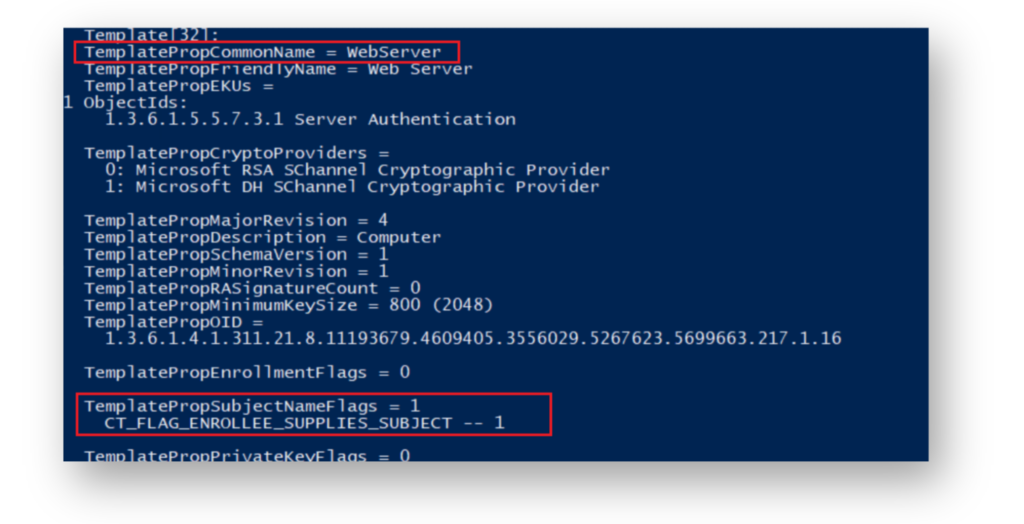1024x524 pixels.
Task: Click the TemplatePropSchemaVersion = 1 line
Action: click(x=236, y=255)
